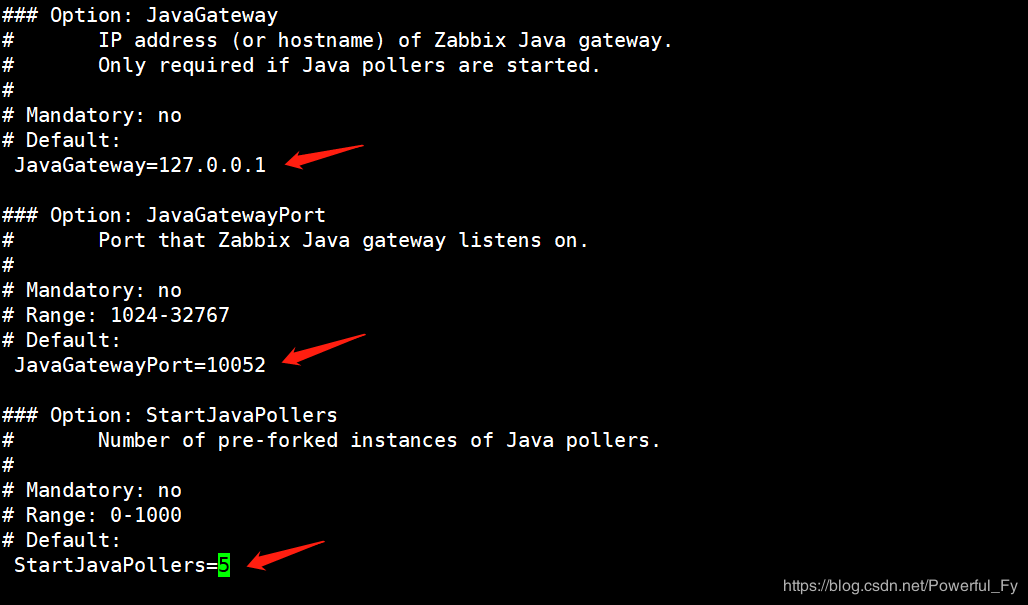The image size is (1028, 605).
Task: Click the red arrow pointing at JavaGateway value
Action: click(x=324, y=157)
